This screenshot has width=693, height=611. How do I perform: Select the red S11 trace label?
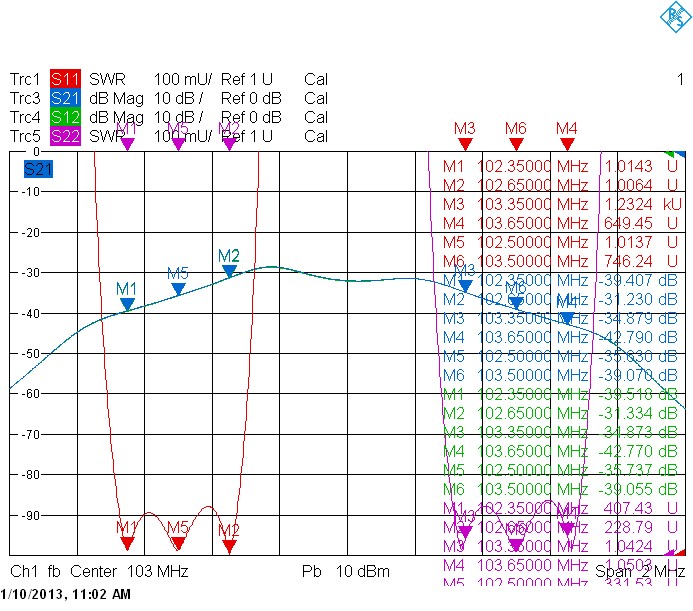[65, 79]
